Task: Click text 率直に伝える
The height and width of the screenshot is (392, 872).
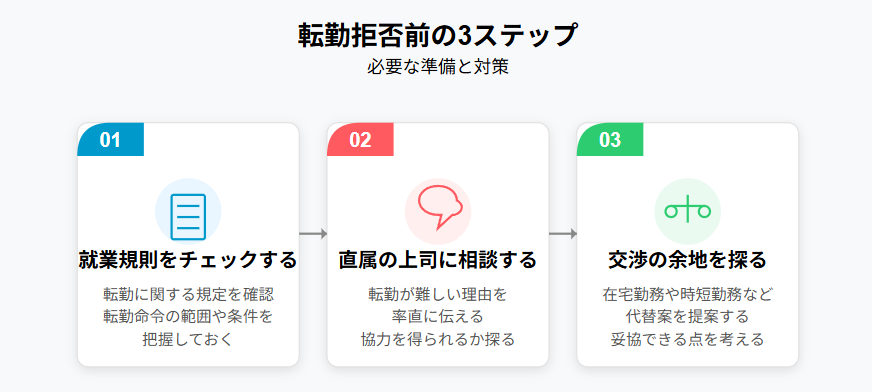Action: coord(438,317)
